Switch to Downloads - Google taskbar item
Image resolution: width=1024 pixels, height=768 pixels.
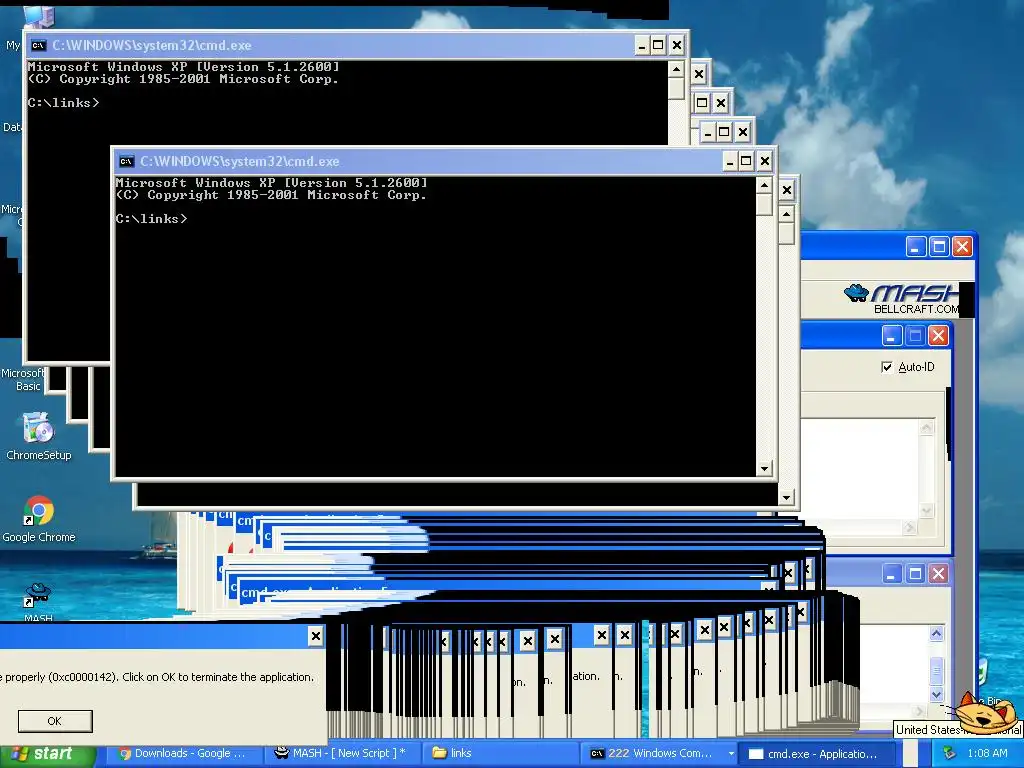coord(183,754)
